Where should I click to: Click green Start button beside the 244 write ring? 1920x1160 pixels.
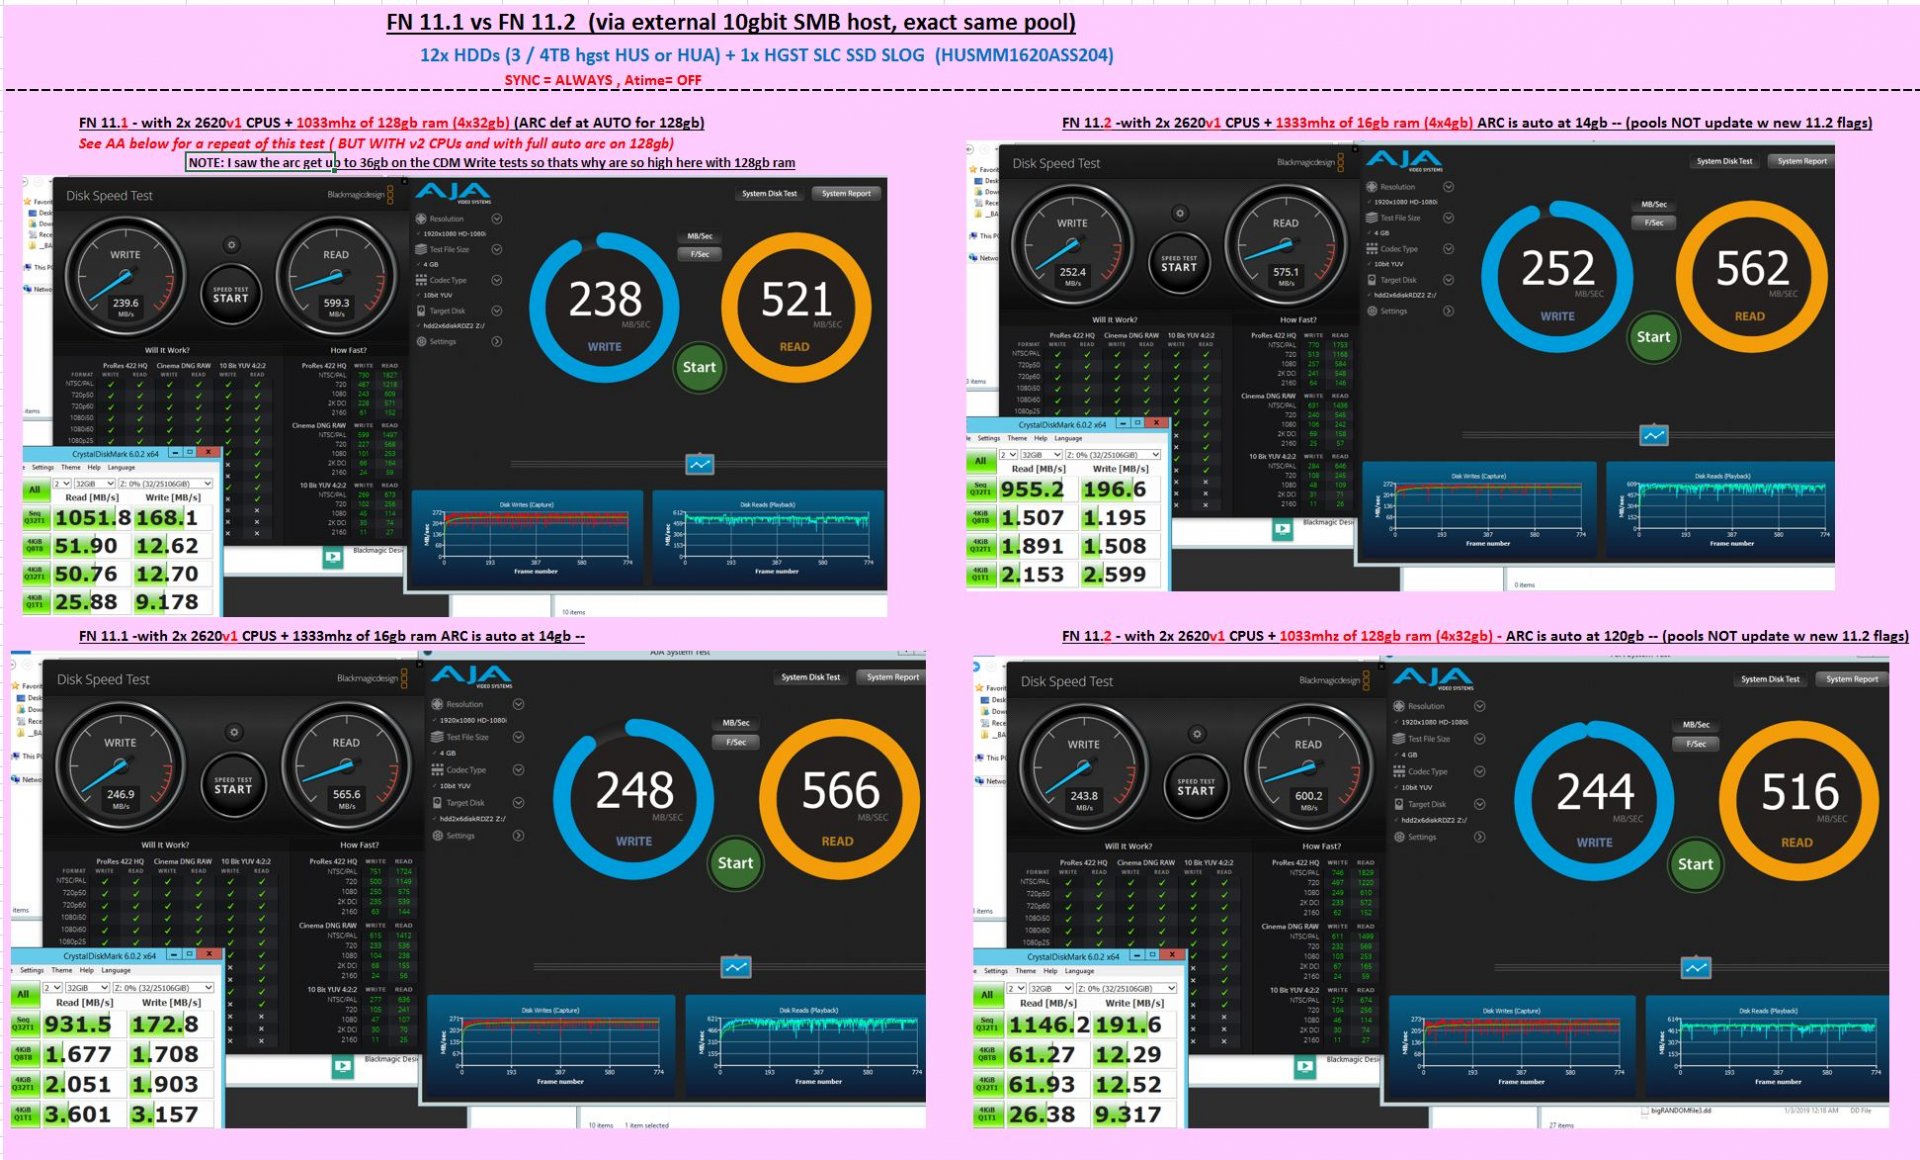pos(1695,864)
